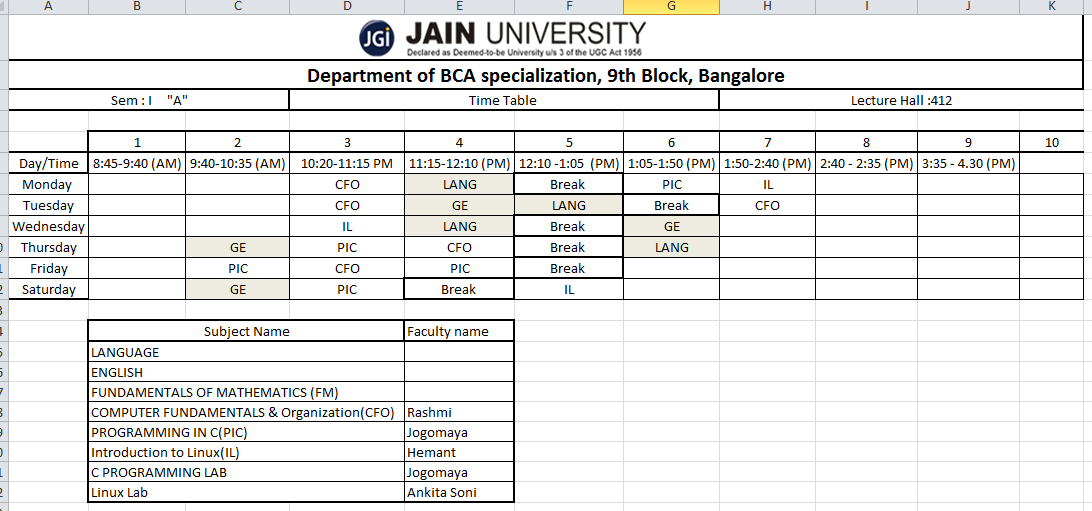Select the Ankita Soni faculty cell

[x=459, y=492]
